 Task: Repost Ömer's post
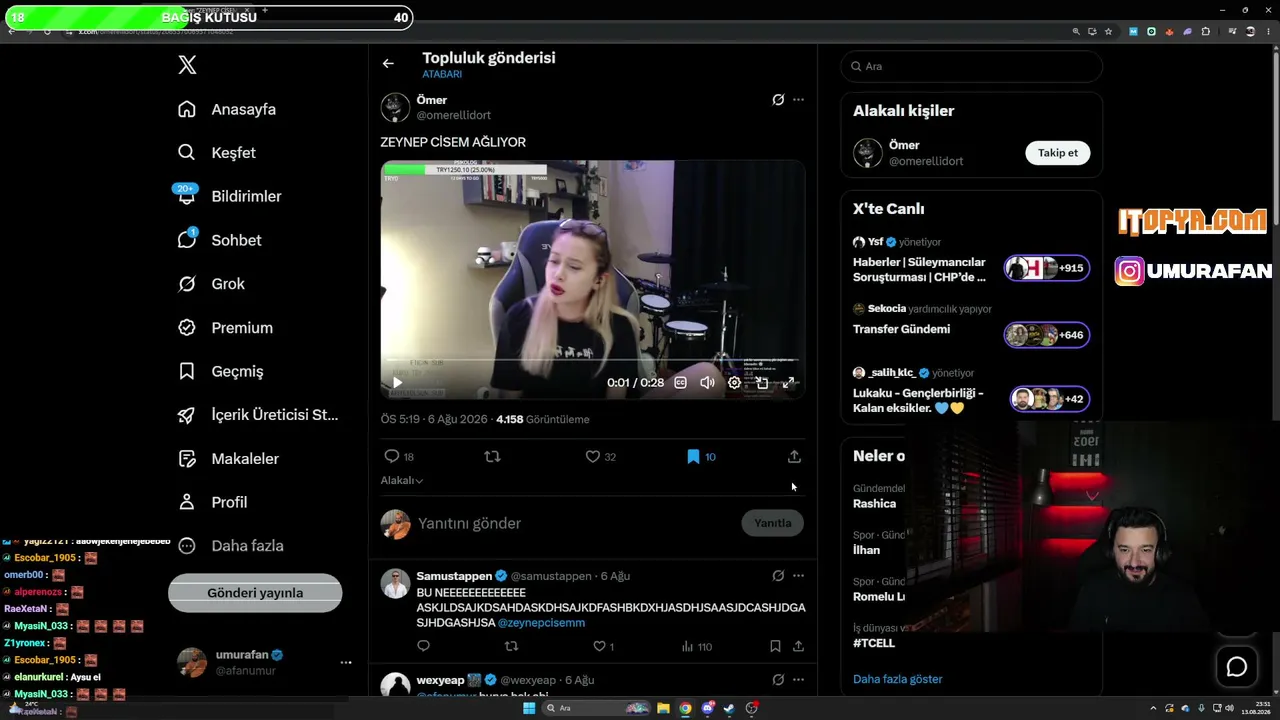[x=492, y=457]
